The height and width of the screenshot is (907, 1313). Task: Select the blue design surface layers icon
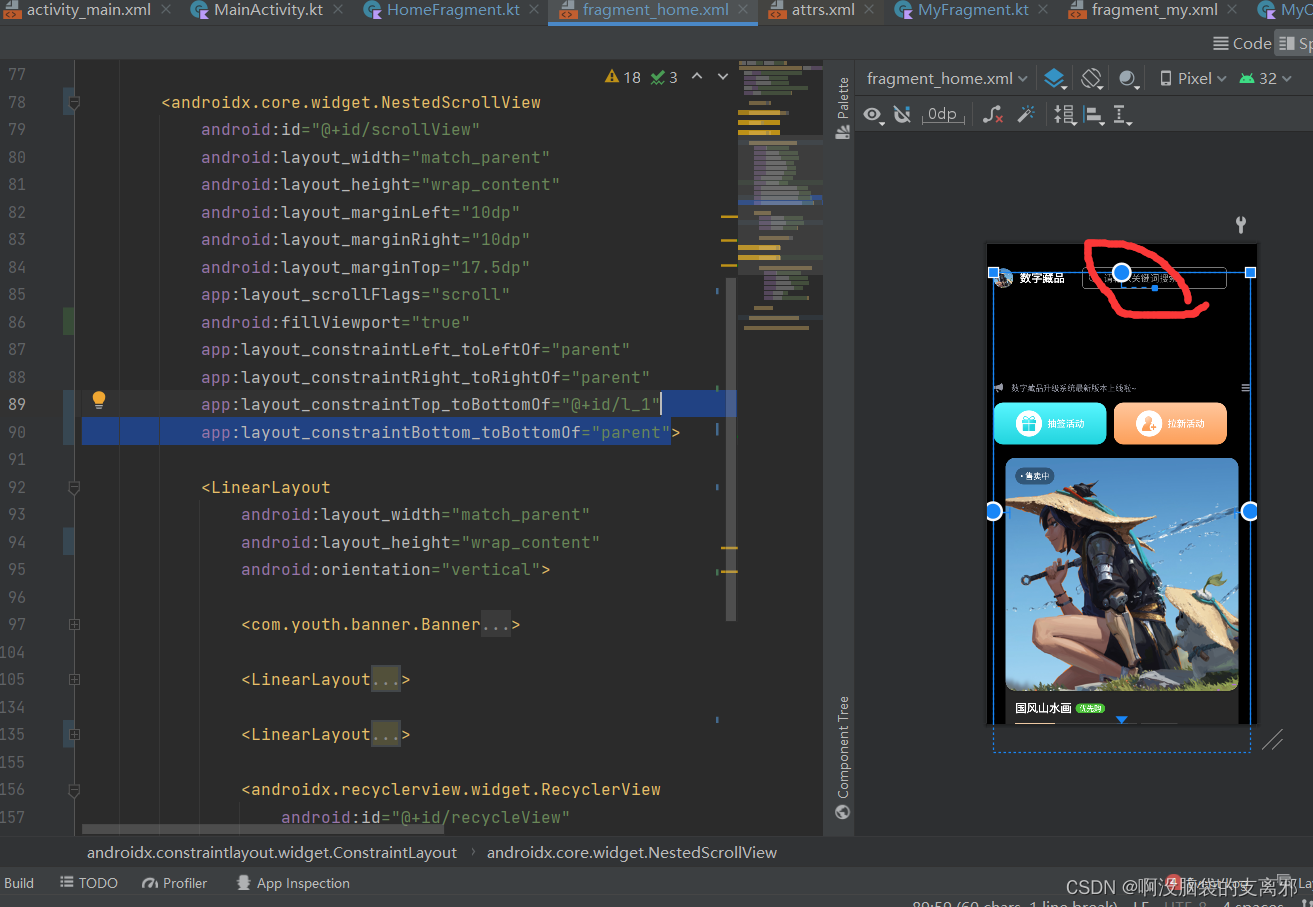1055,77
